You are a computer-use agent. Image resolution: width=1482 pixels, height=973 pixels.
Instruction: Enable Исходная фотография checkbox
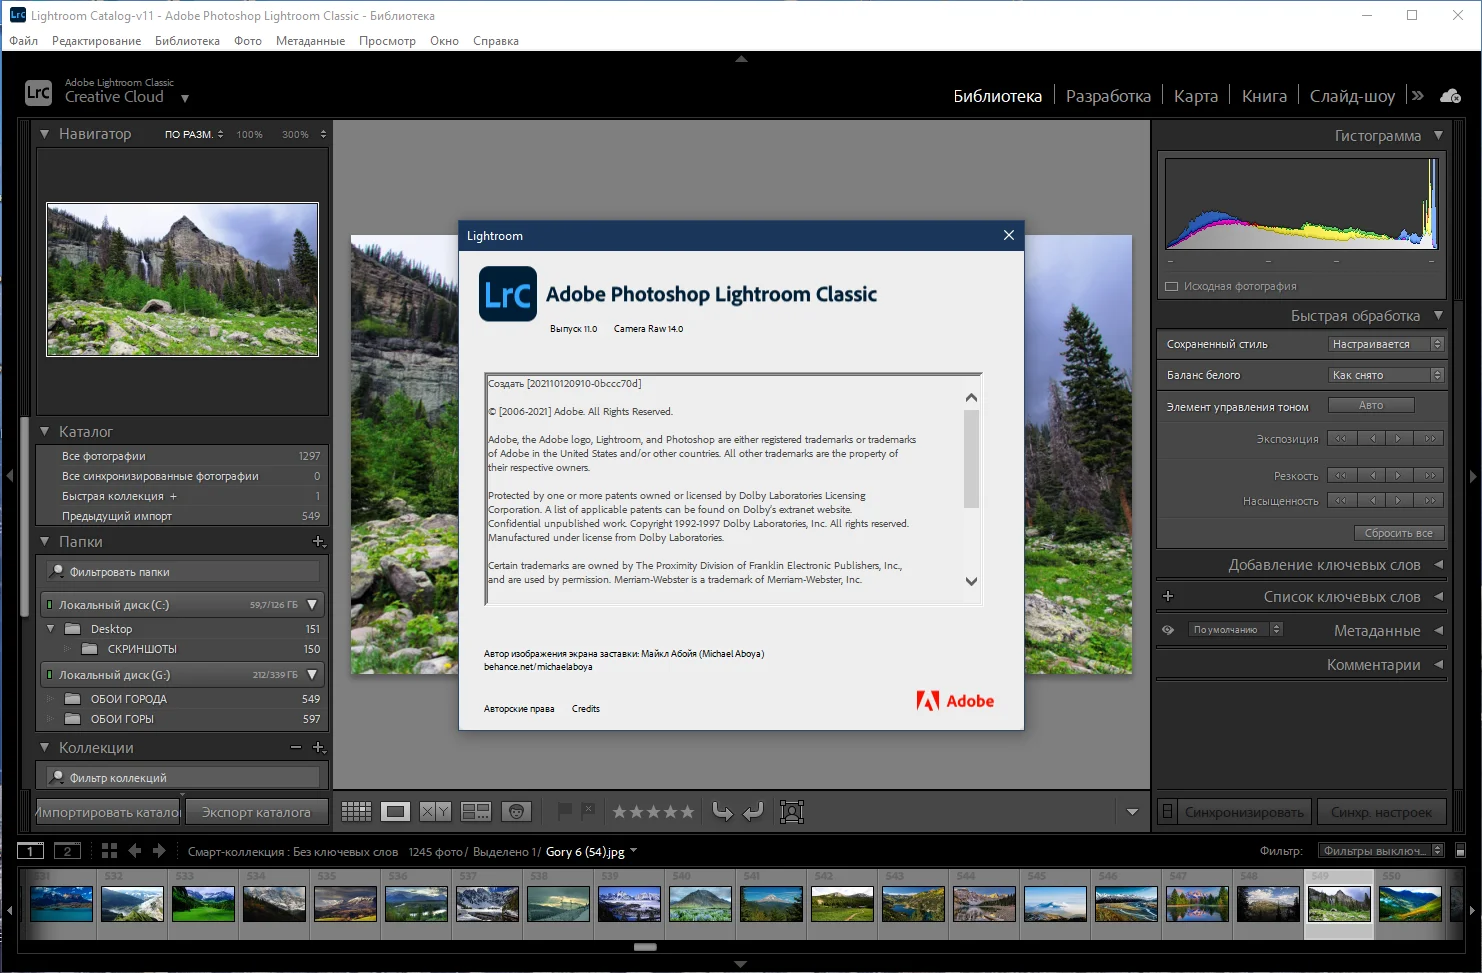[x=1171, y=287]
